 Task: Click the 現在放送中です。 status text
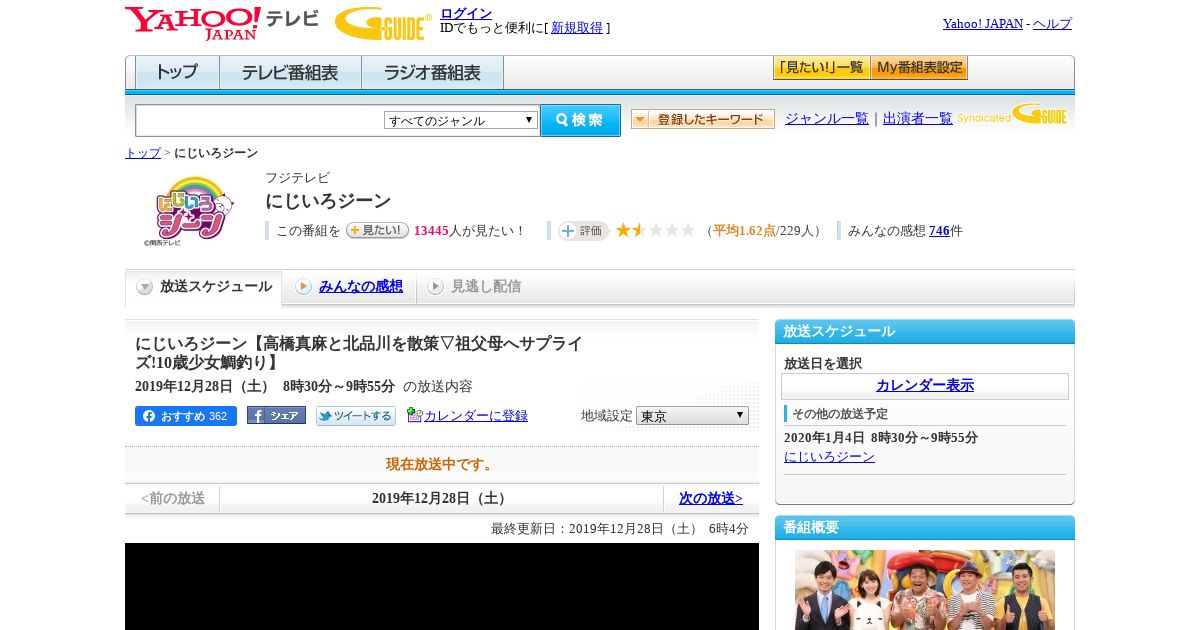(441, 465)
